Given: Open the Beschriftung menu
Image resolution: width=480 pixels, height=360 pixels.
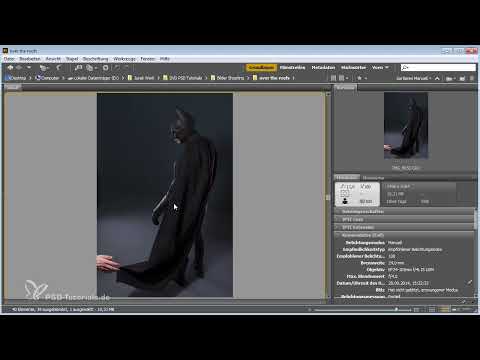Looking at the screenshot, I should [95, 59].
